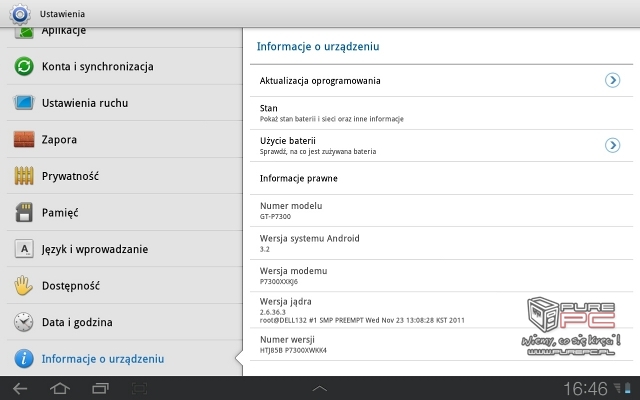Open the Stan battery and network info

(441, 113)
